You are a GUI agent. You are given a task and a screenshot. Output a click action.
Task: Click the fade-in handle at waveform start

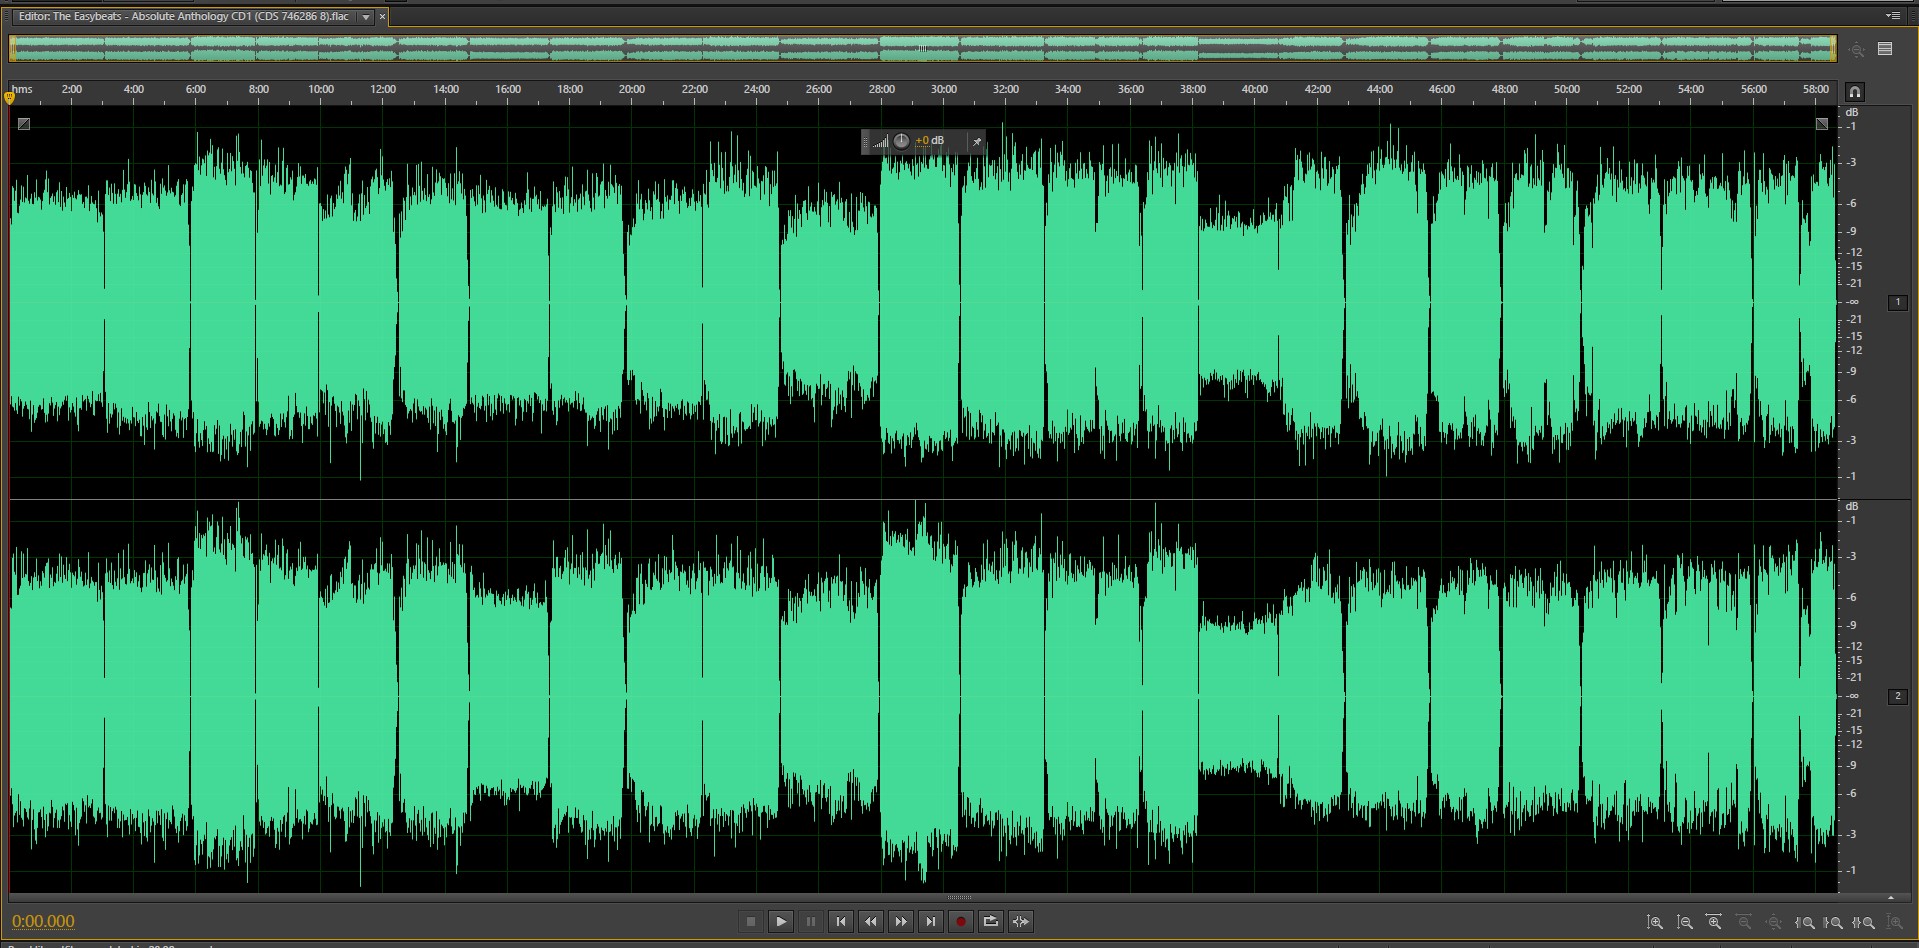click(x=24, y=124)
